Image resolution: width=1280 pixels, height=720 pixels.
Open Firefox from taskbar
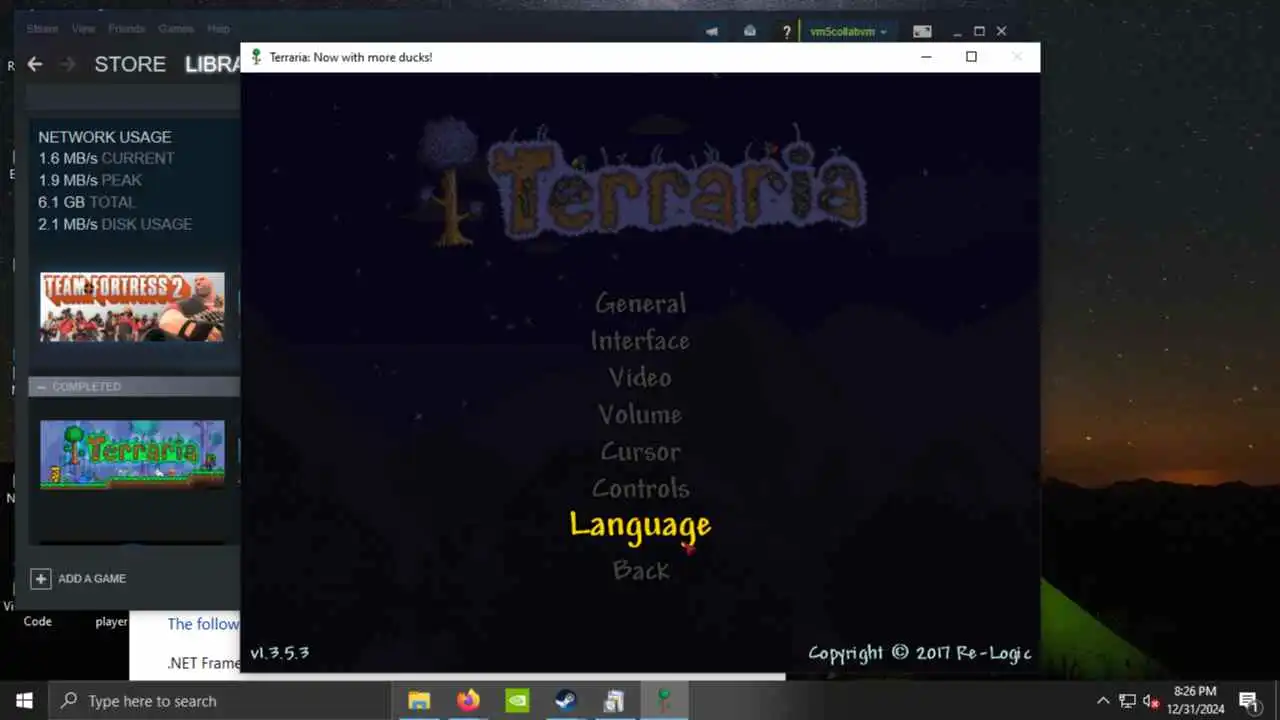click(468, 701)
